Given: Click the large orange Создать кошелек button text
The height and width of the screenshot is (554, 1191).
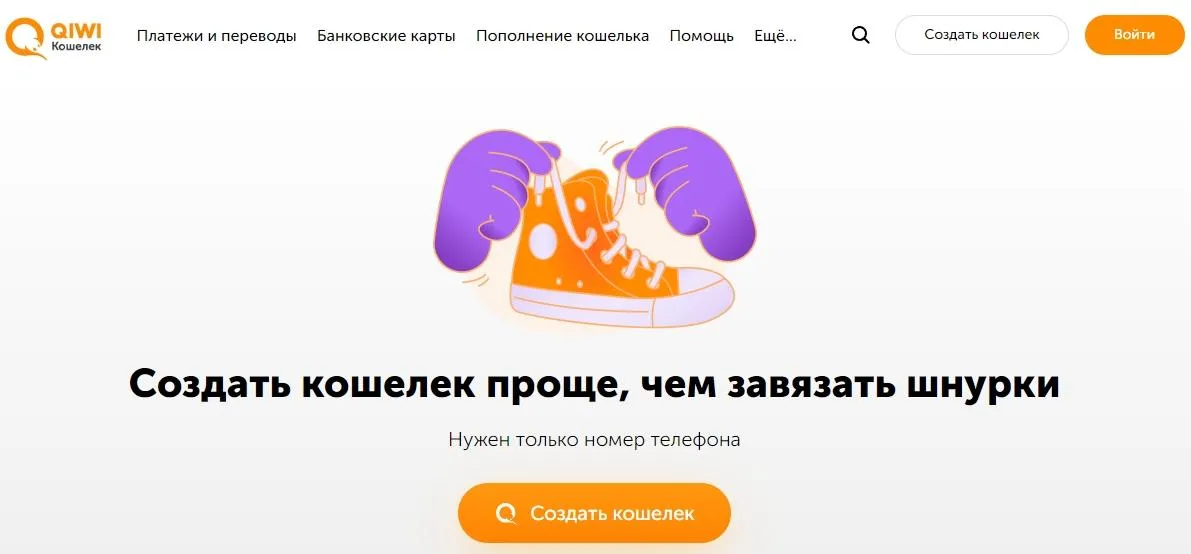Looking at the screenshot, I should pos(612,513).
